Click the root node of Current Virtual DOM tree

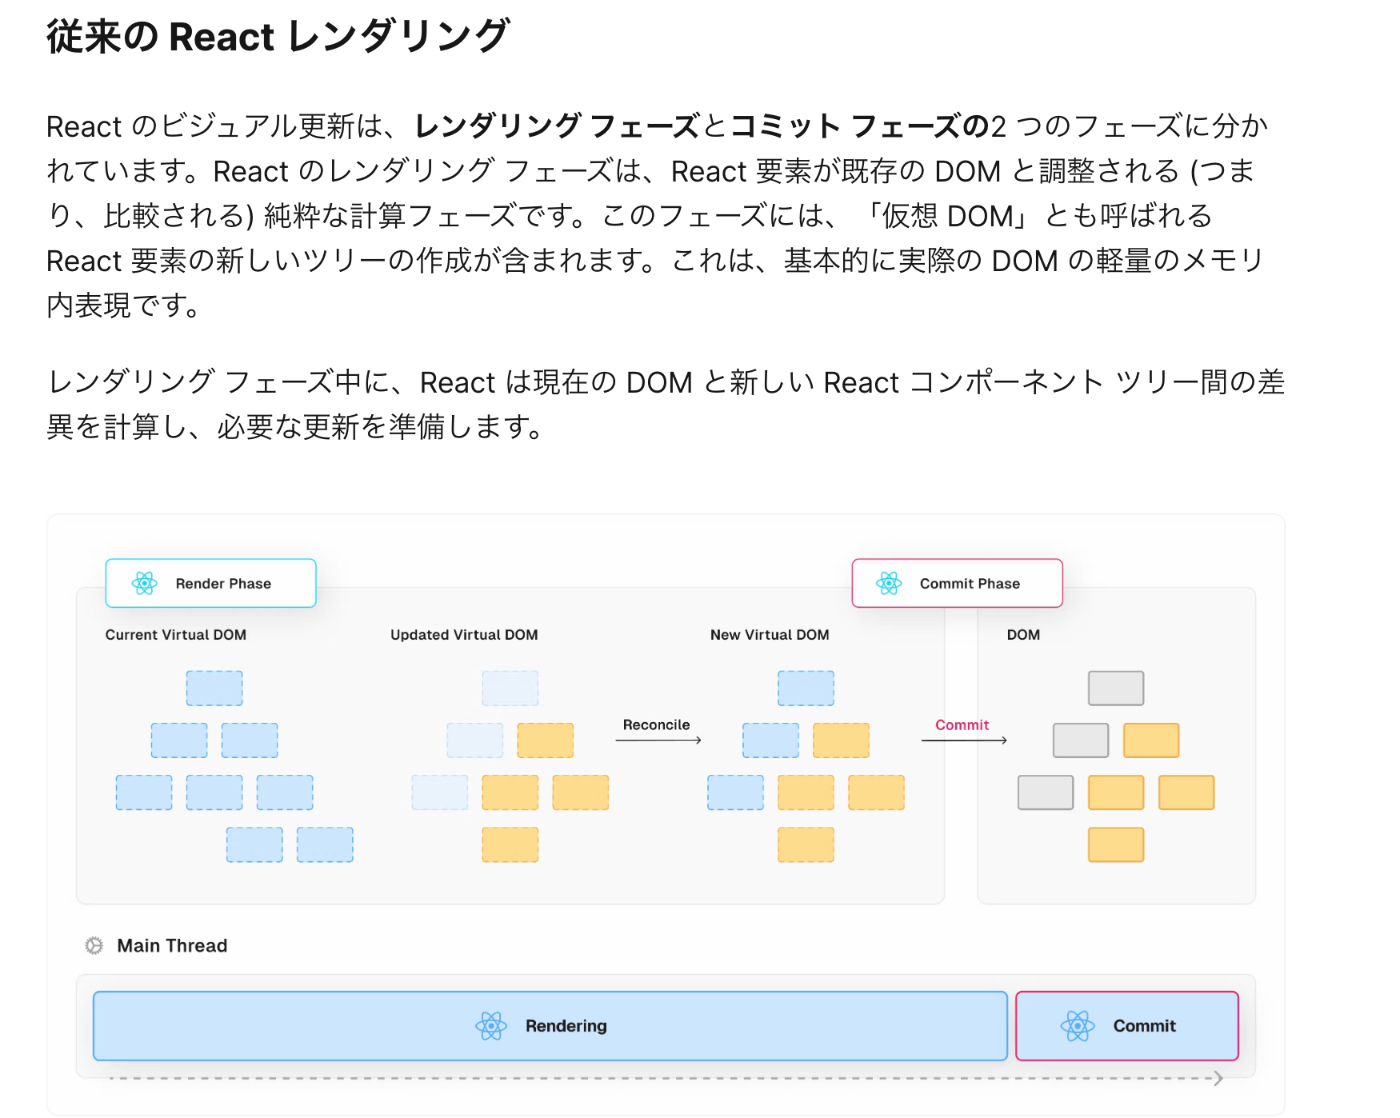214,688
